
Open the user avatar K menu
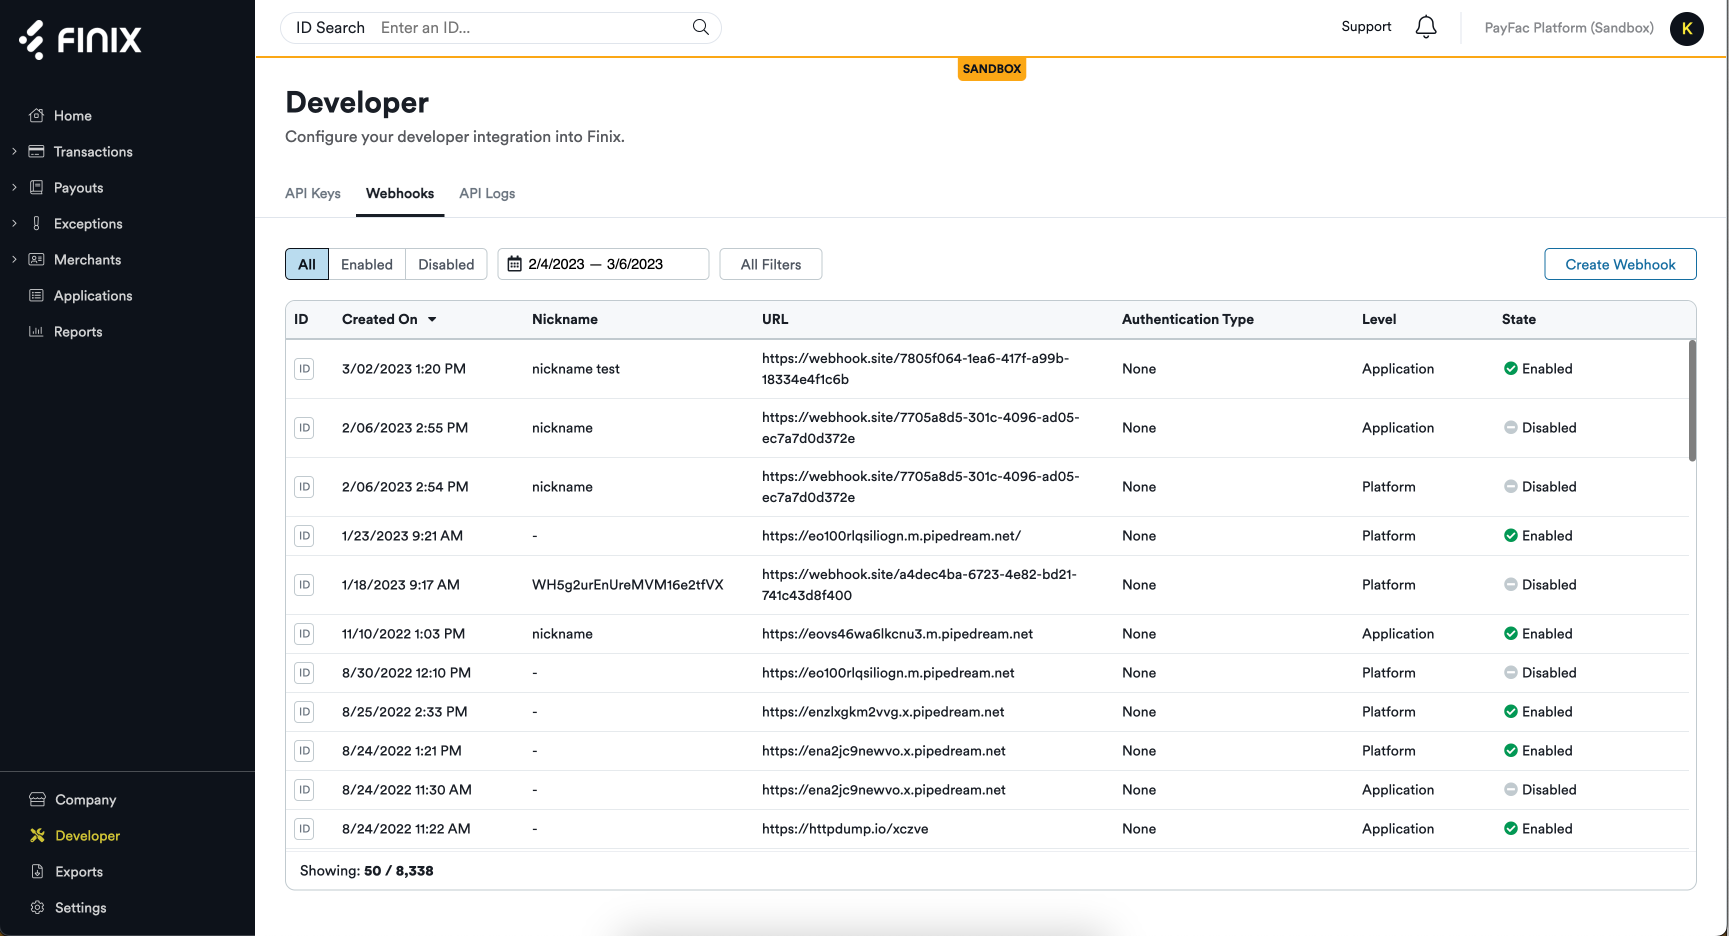pyautogui.click(x=1687, y=28)
